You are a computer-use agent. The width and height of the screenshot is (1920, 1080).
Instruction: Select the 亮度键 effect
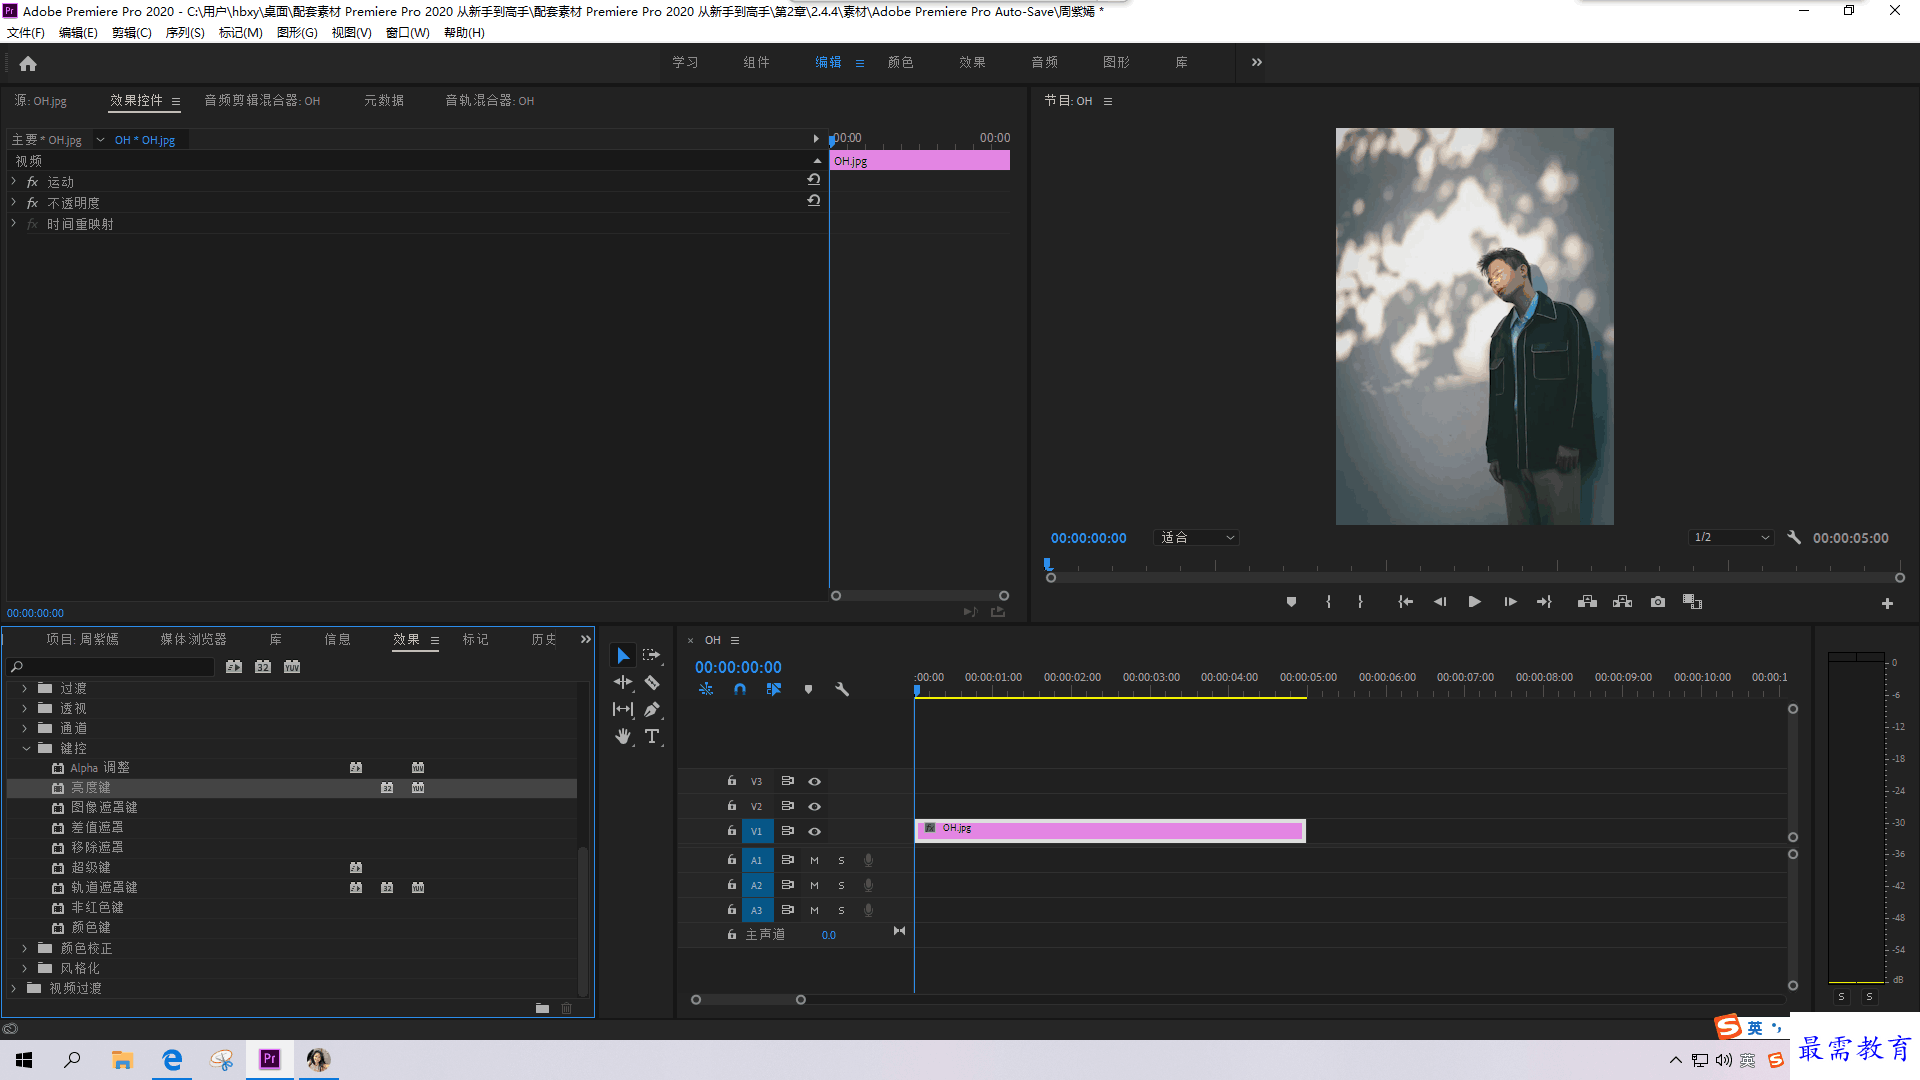[x=90, y=789]
